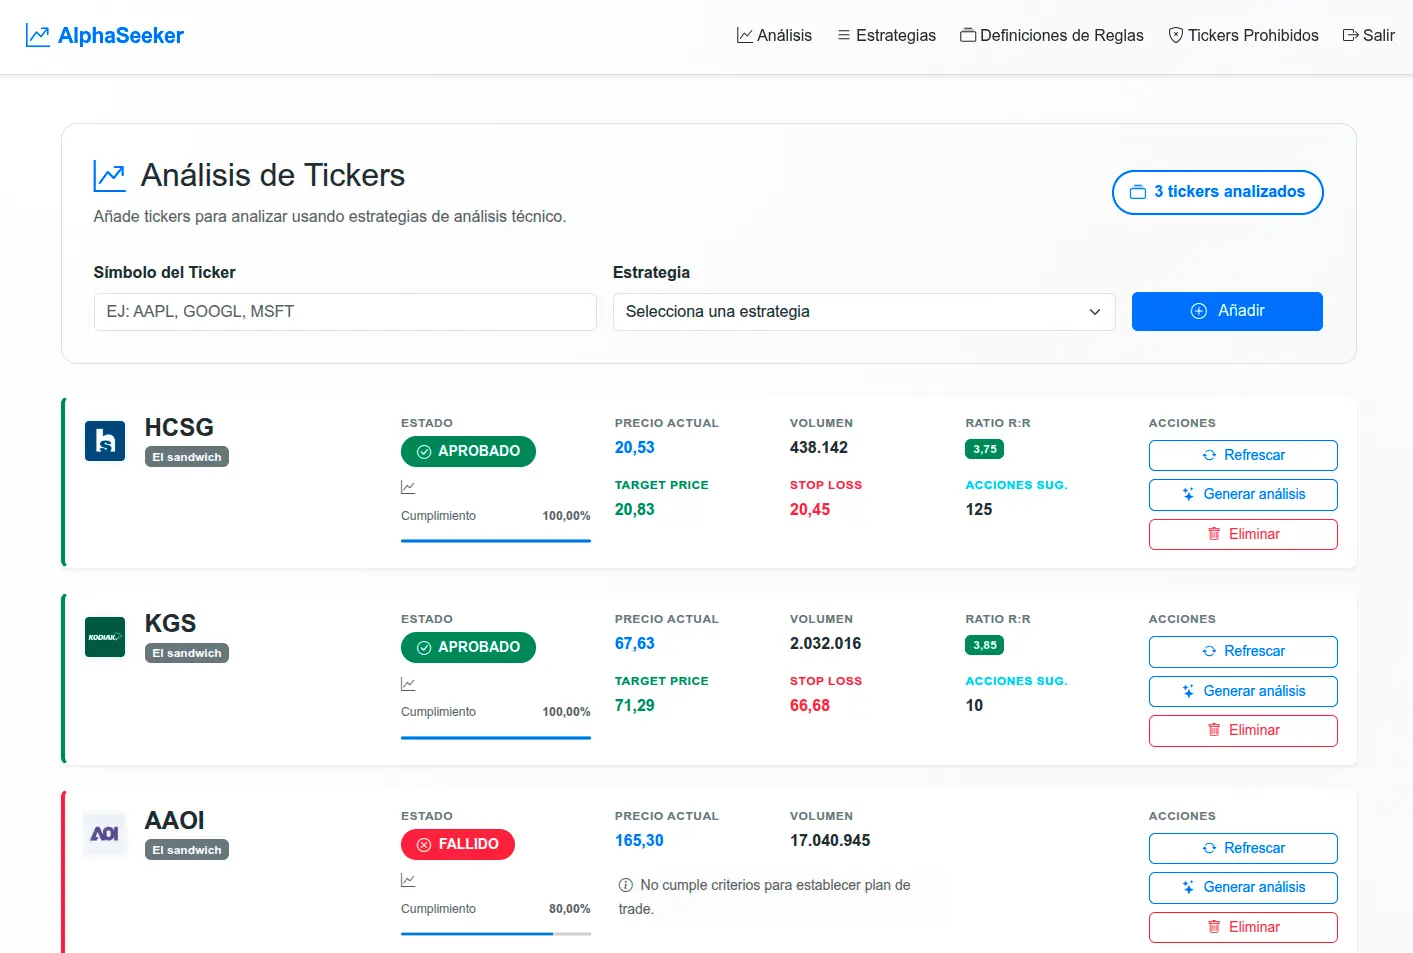Click the chart icon under AAOI status
The height and width of the screenshot is (953, 1413).
pos(408,881)
